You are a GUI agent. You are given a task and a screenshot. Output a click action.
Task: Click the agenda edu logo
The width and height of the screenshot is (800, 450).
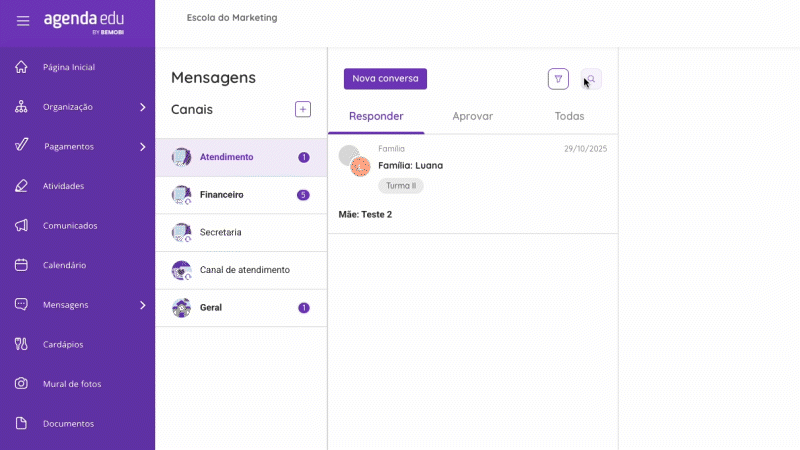tap(84, 23)
